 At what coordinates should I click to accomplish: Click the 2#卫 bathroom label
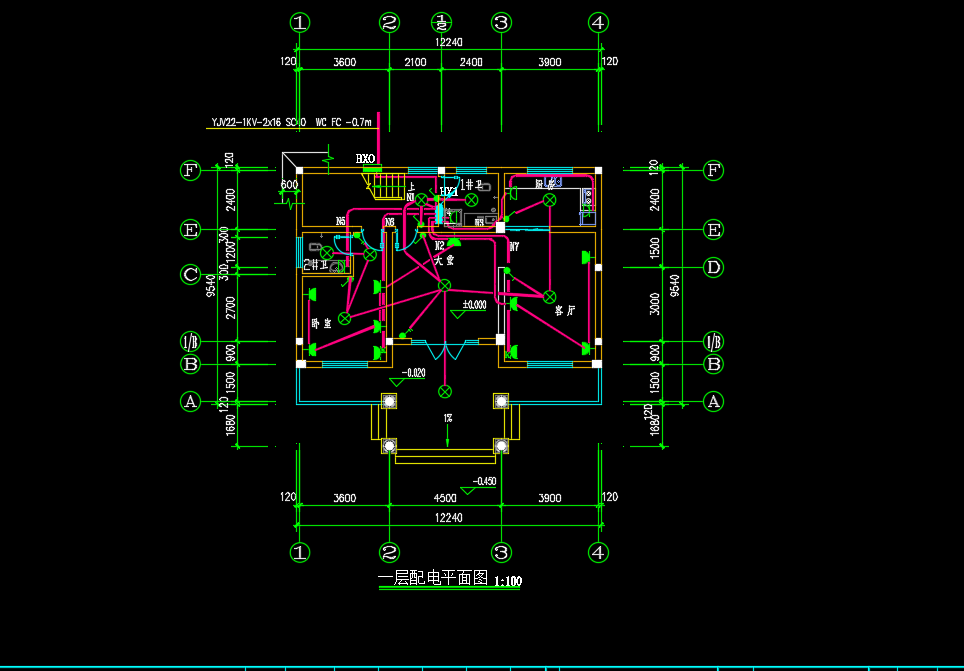click(317, 265)
